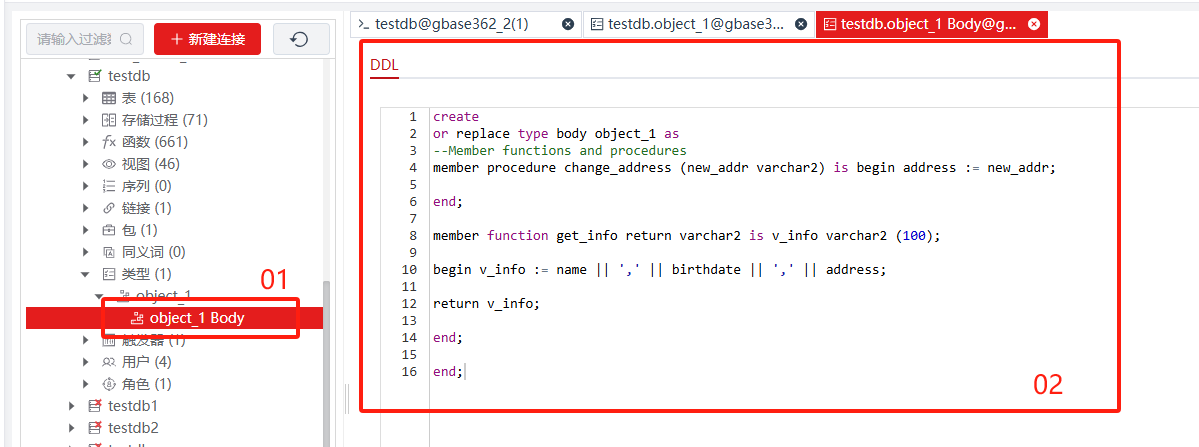The image size is (1199, 447).
Task: Click the 视图 (46) eye icon
Action: [109, 164]
